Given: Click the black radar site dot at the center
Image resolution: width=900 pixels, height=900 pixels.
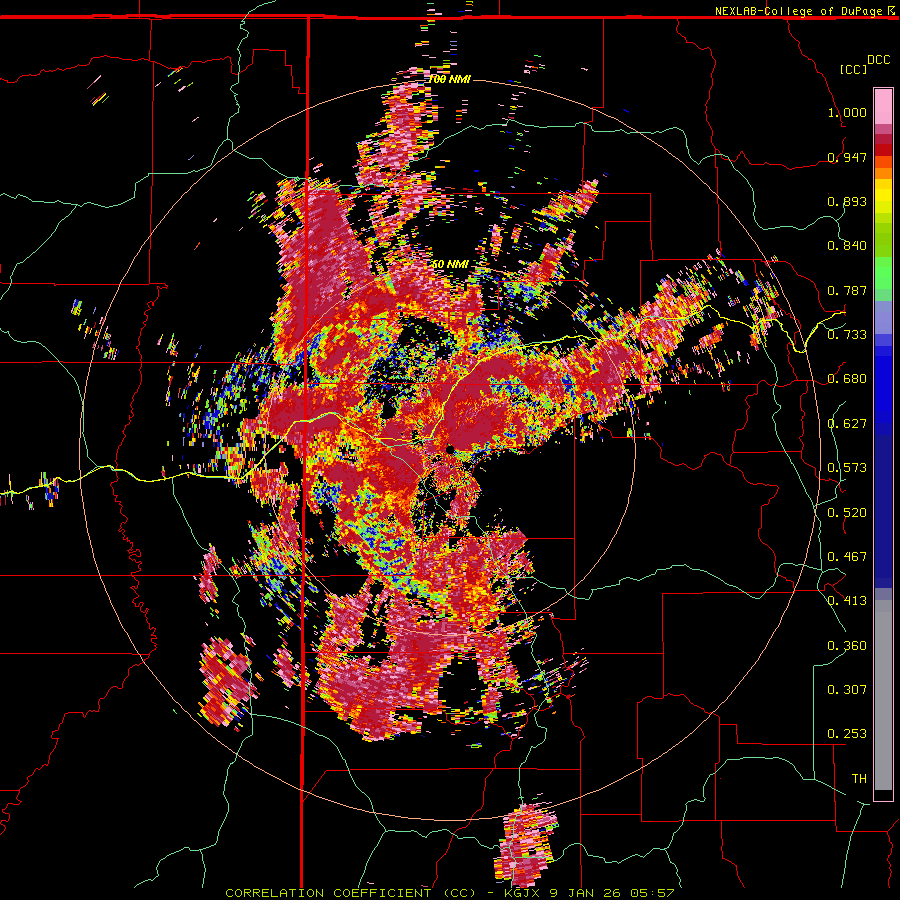Looking at the screenshot, I should click(x=450, y=448).
